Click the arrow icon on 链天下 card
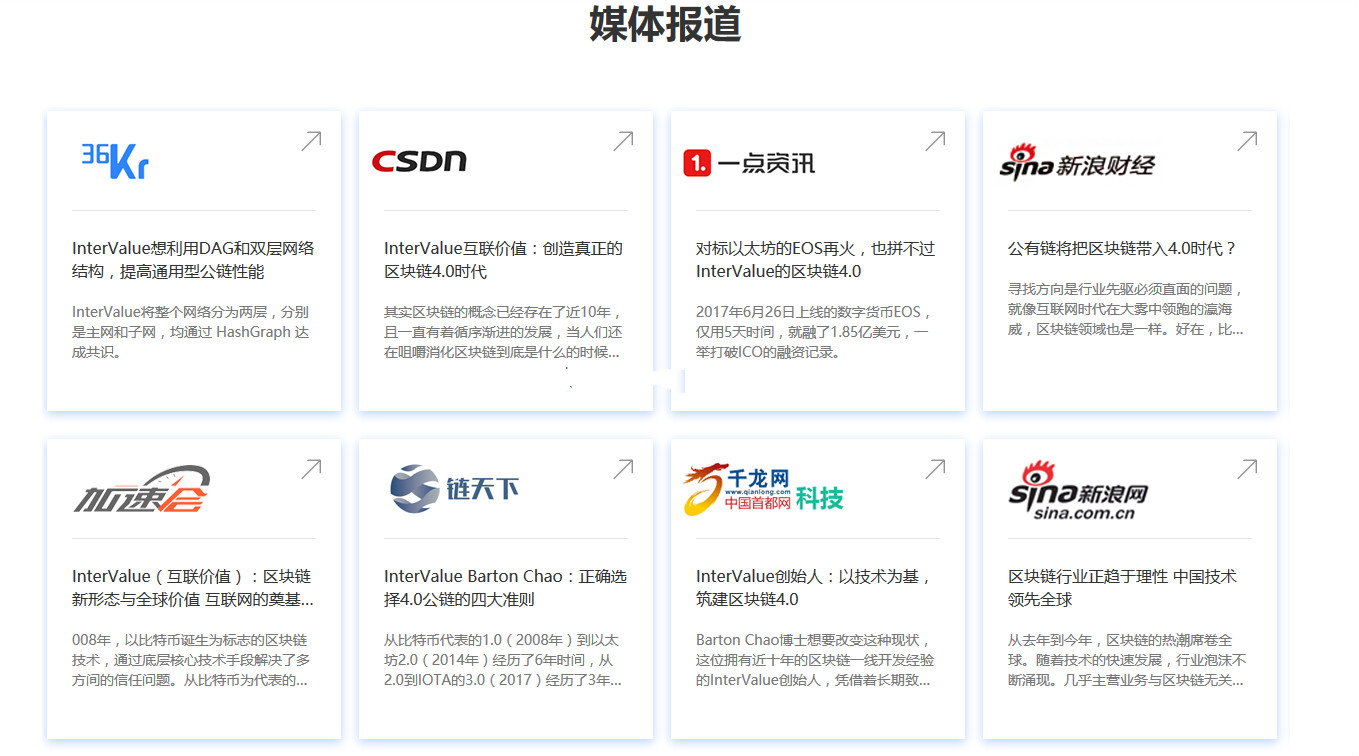This screenshot has height=756, width=1359. coord(623,469)
